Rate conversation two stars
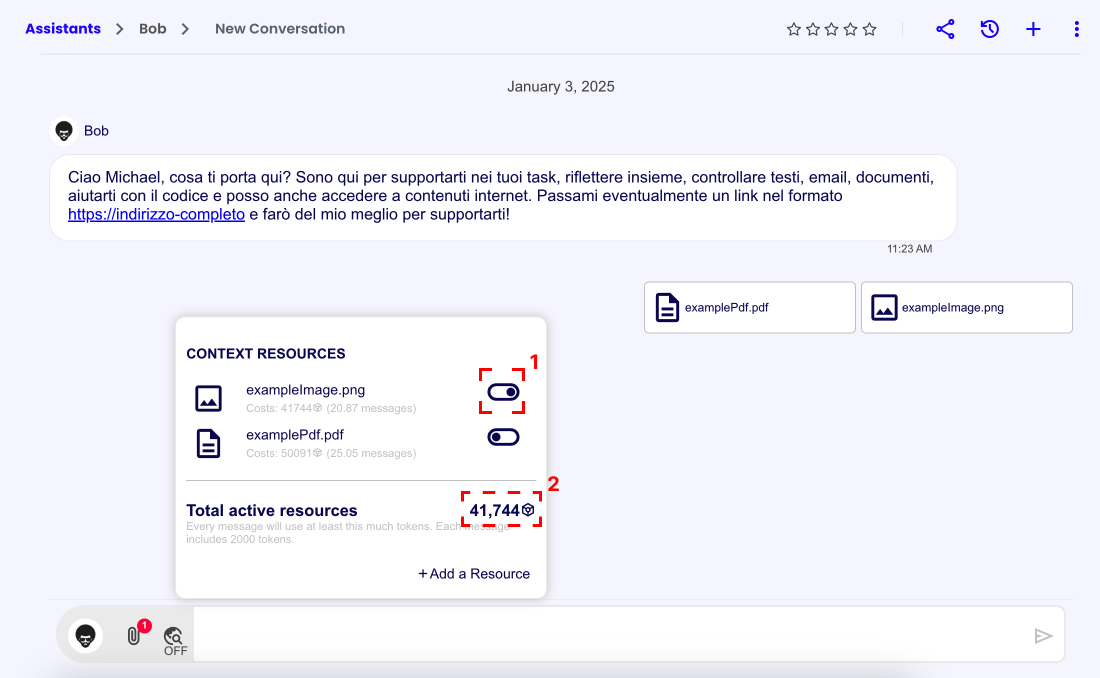The image size is (1100, 678). tap(812, 29)
